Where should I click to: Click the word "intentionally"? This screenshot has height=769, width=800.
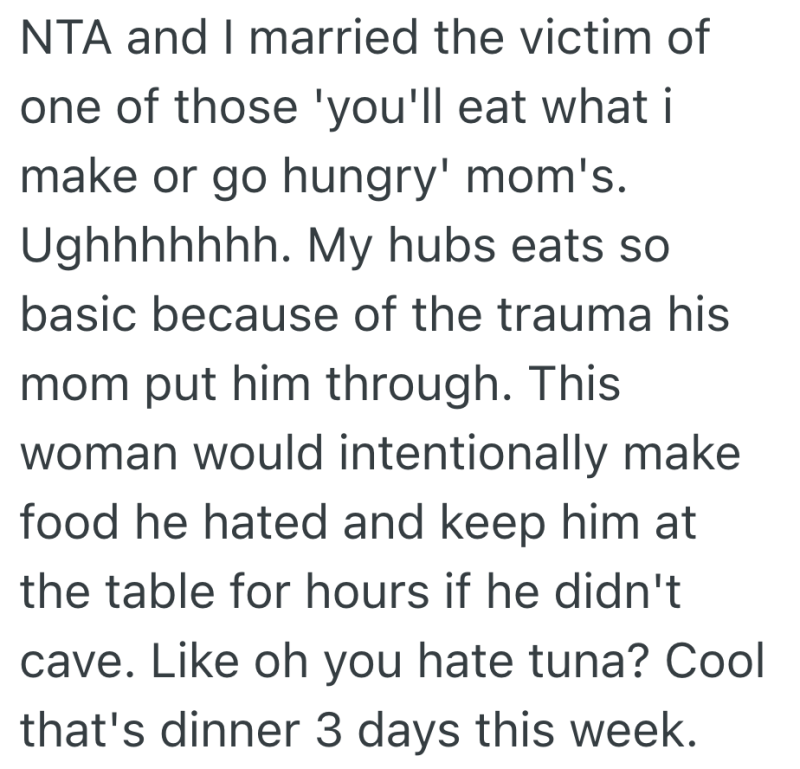pos(477,453)
